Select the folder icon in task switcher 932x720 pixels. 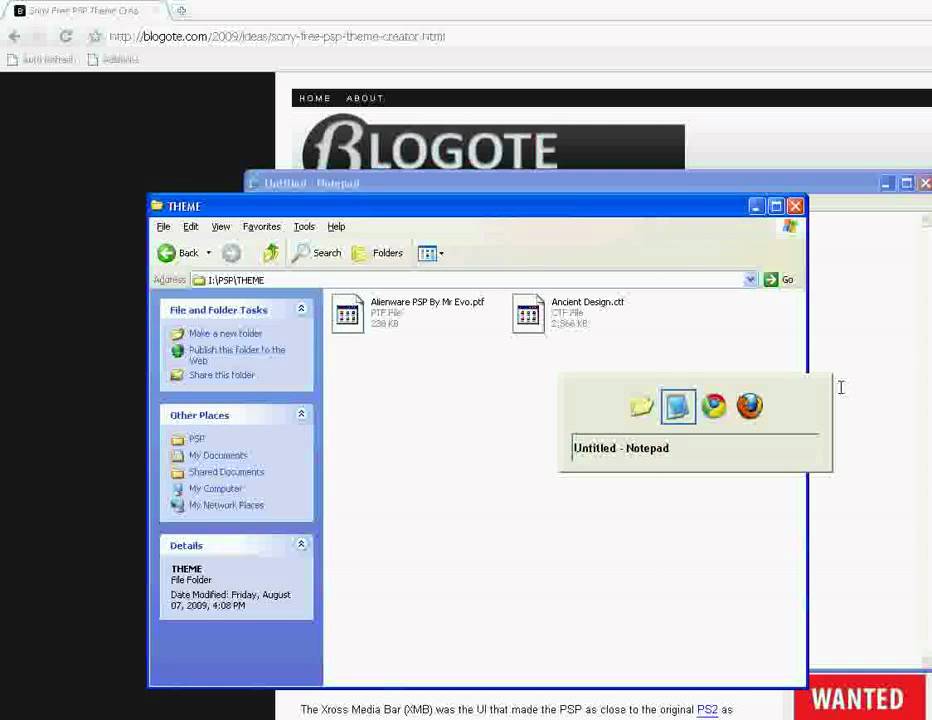tap(642, 407)
